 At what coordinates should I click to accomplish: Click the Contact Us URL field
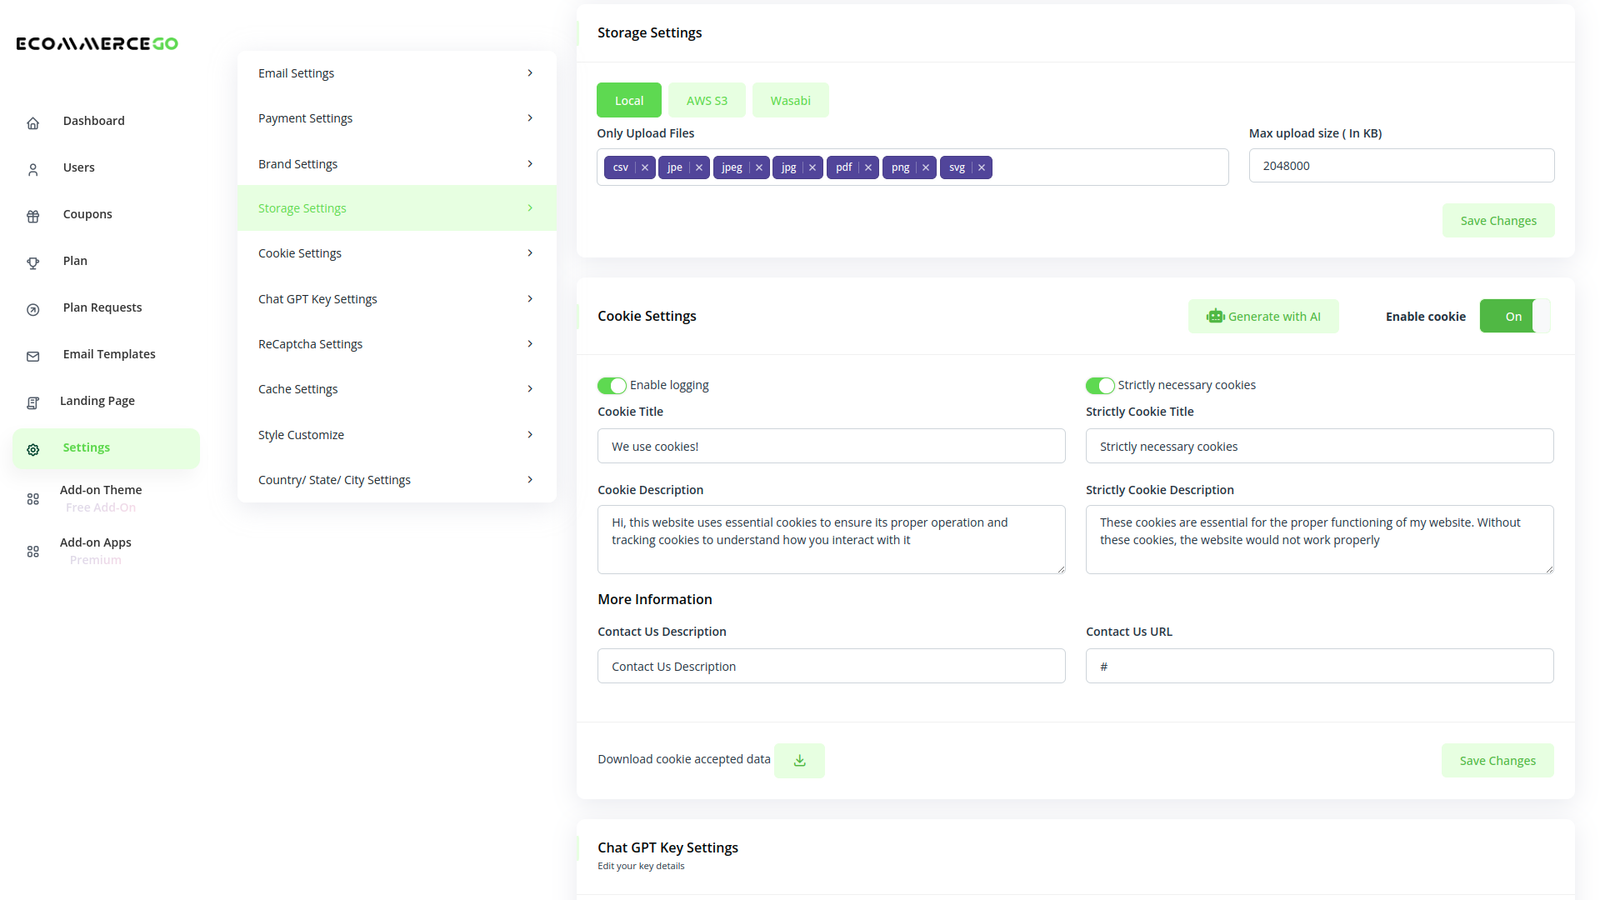pyautogui.click(x=1319, y=666)
